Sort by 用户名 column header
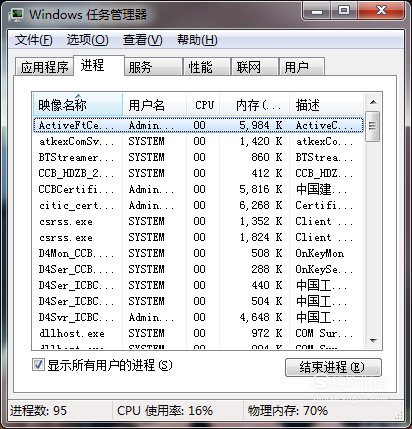 [x=155, y=105]
